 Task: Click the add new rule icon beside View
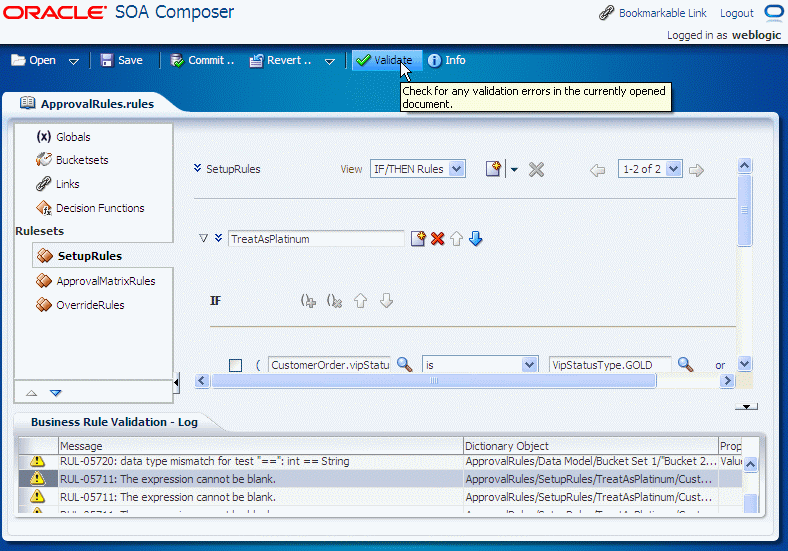click(494, 169)
